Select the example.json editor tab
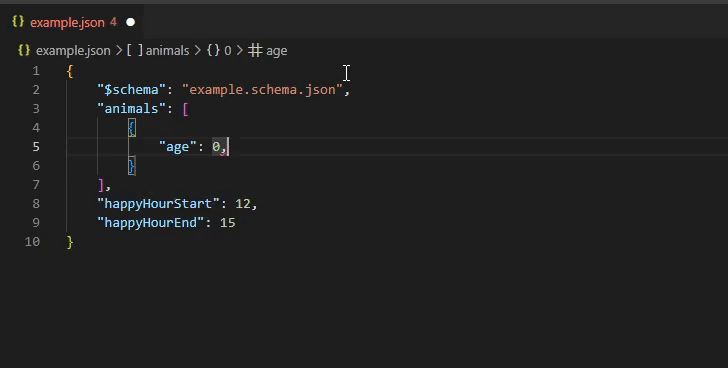The width and height of the screenshot is (728, 368). point(72,22)
